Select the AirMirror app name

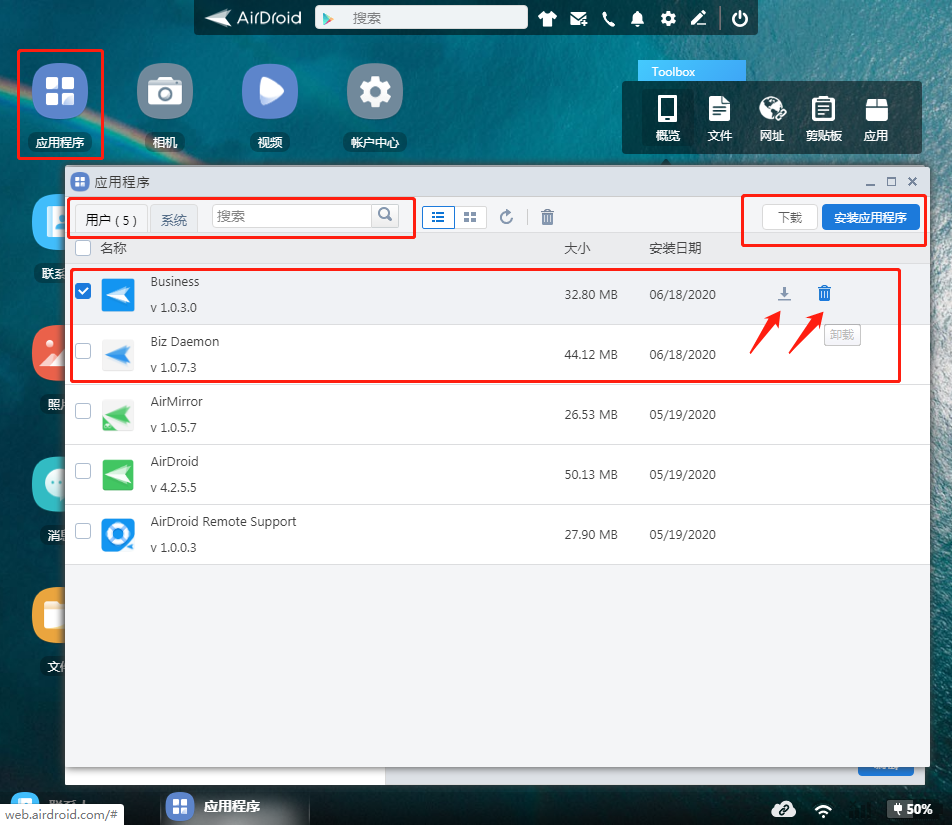pos(176,402)
